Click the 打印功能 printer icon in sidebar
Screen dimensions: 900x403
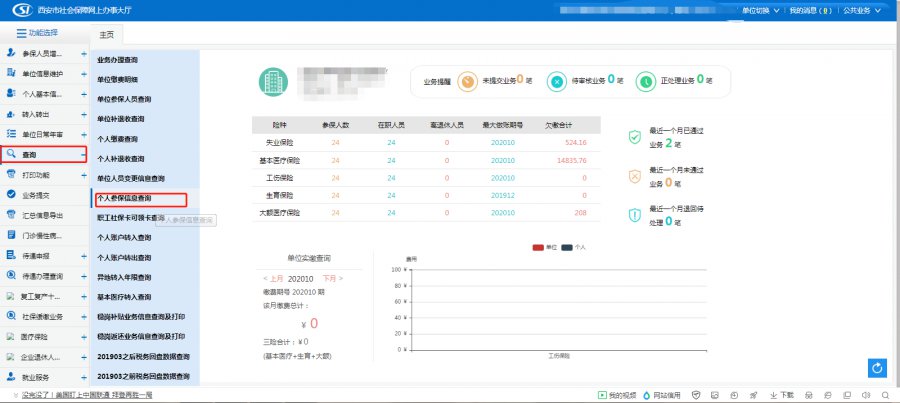(x=11, y=175)
